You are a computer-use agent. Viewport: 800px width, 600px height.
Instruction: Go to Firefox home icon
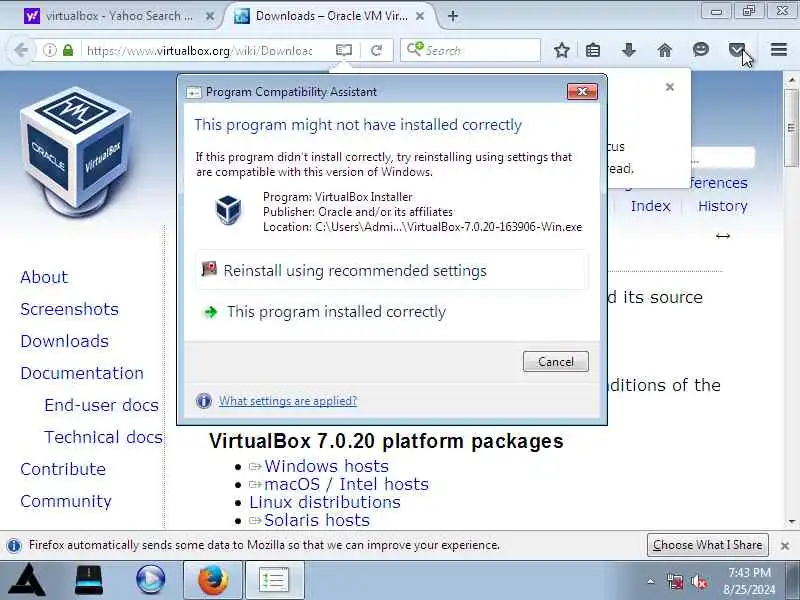(x=664, y=50)
